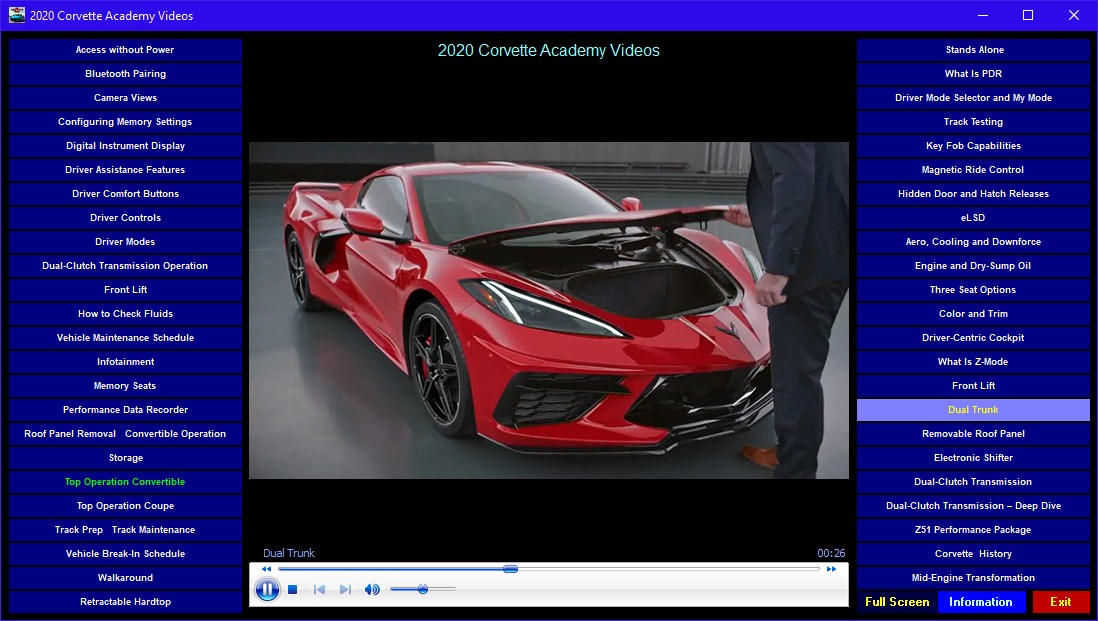The width and height of the screenshot is (1098, 621).
Task: Select the eLSD video
Action: [973, 218]
